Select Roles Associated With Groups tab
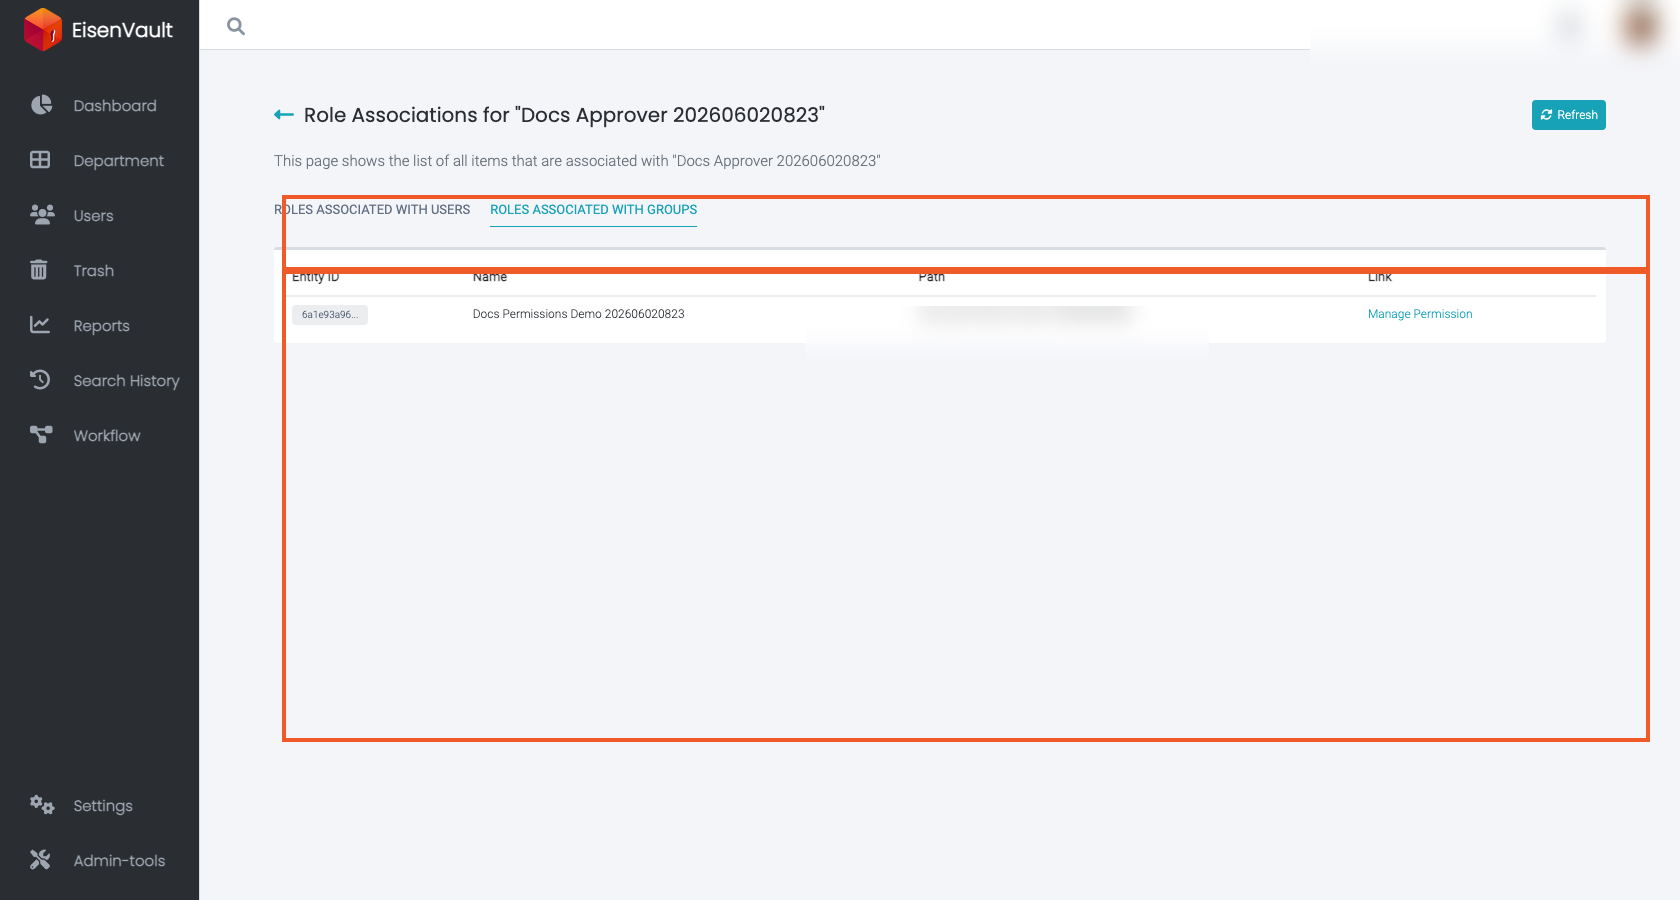The image size is (1680, 900). (x=593, y=210)
